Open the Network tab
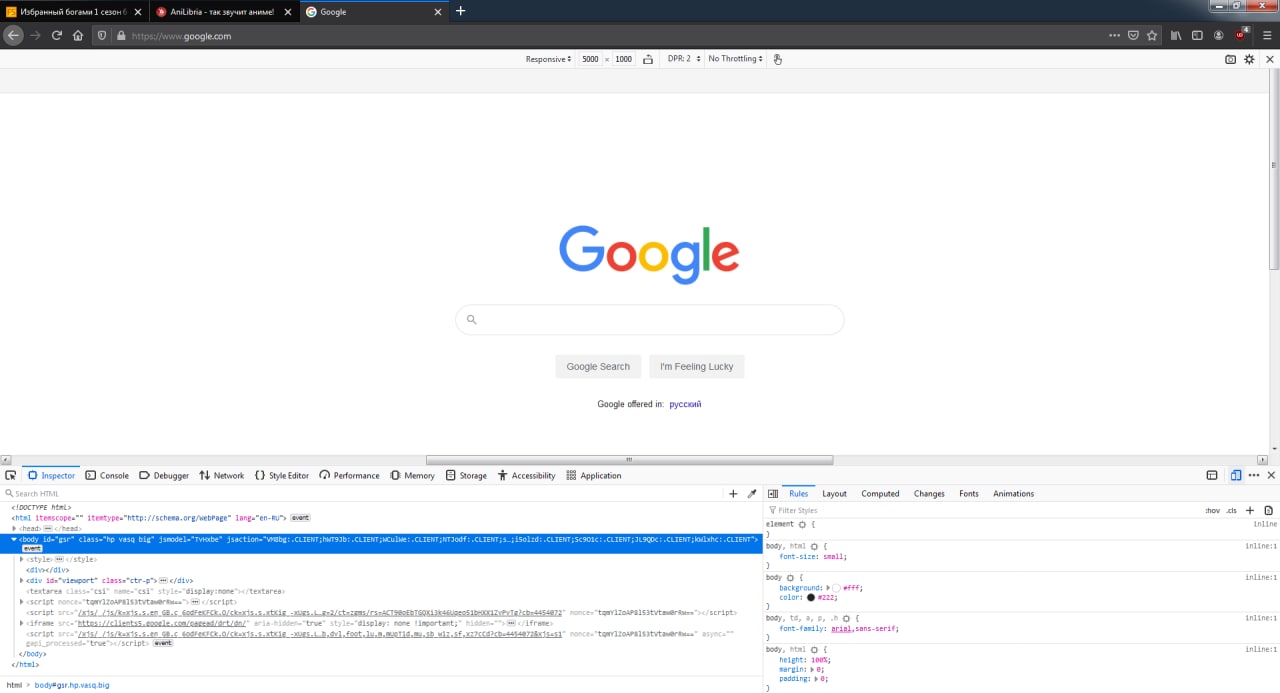The width and height of the screenshot is (1280, 693). (x=221, y=475)
